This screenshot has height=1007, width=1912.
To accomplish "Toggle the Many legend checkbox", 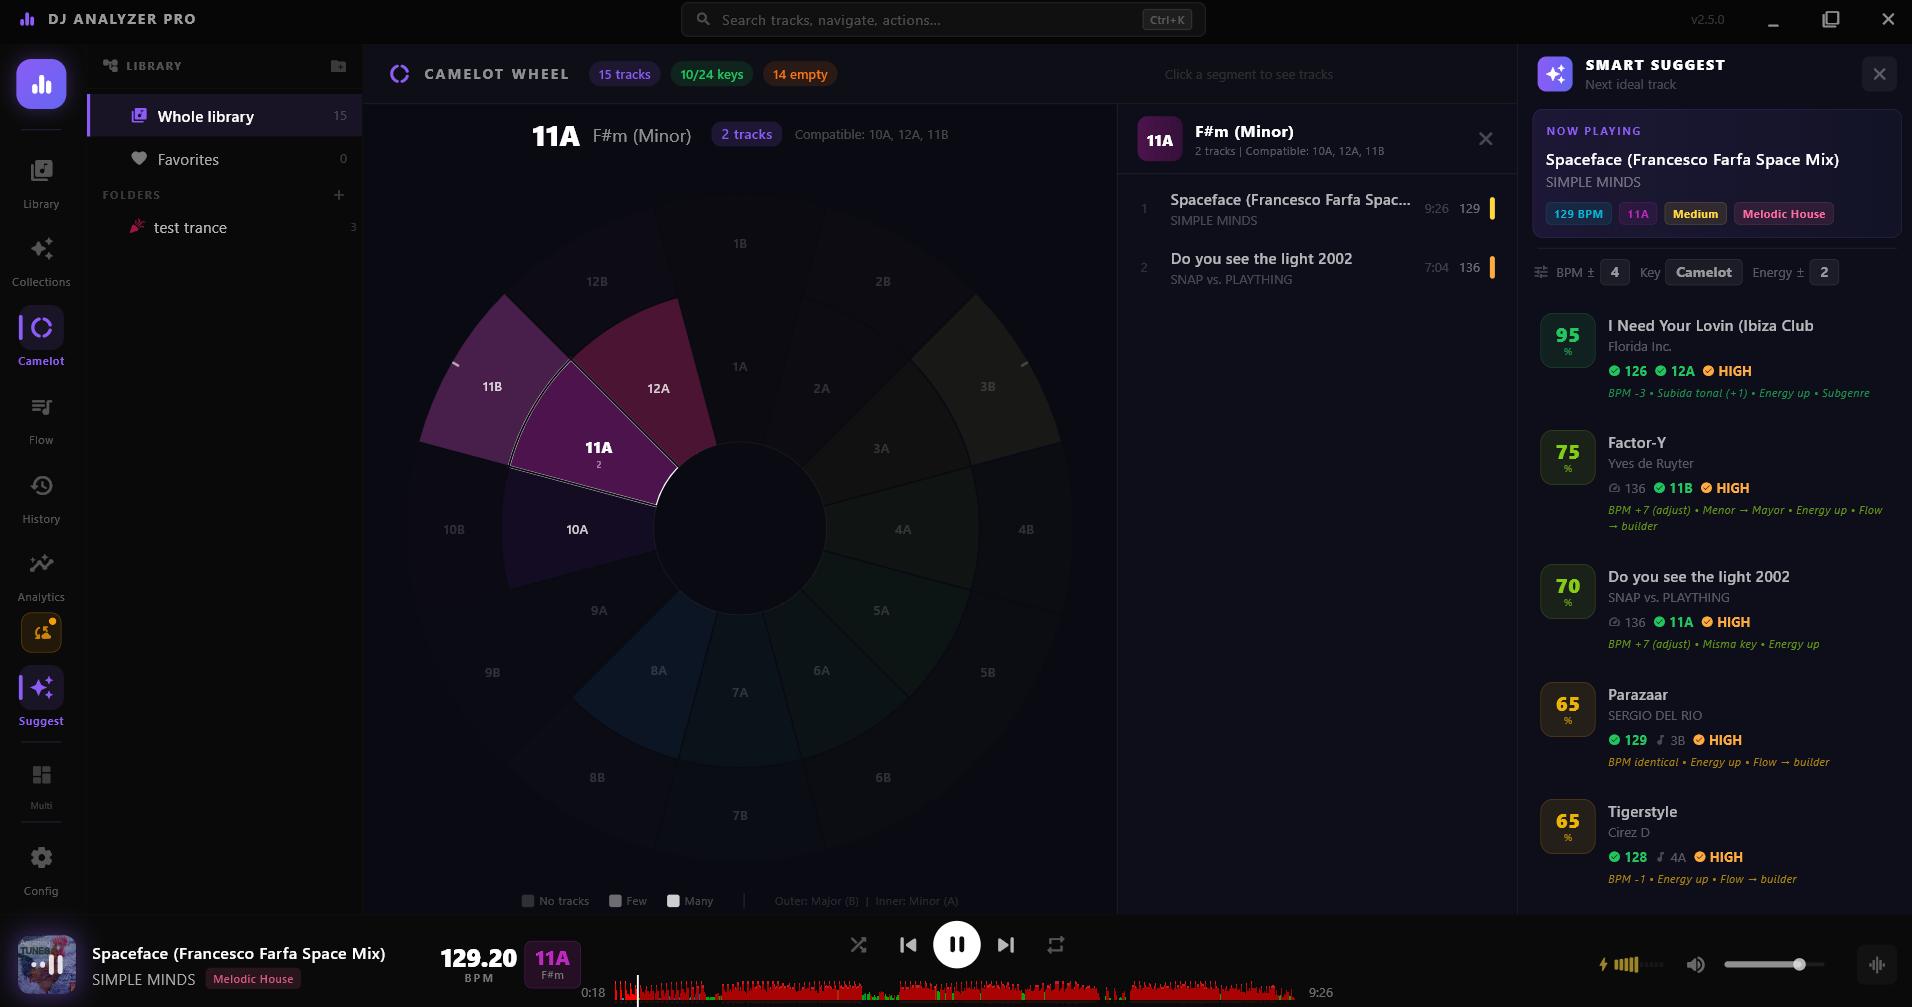I will tap(673, 900).
